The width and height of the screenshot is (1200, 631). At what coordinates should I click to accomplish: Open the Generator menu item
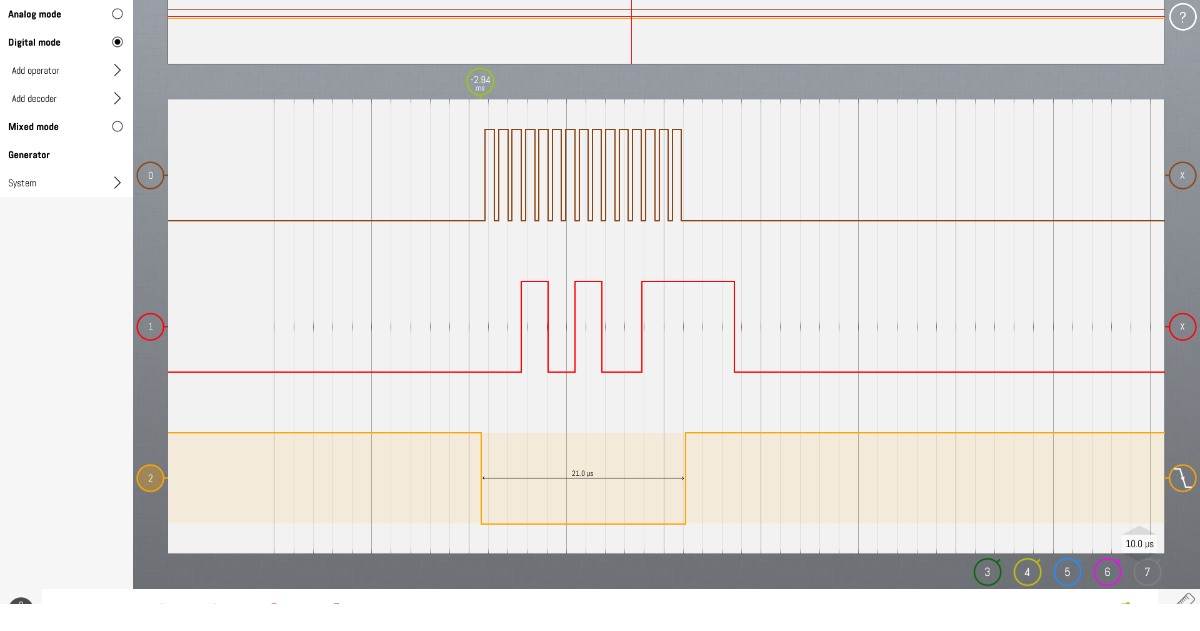(x=29, y=155)
